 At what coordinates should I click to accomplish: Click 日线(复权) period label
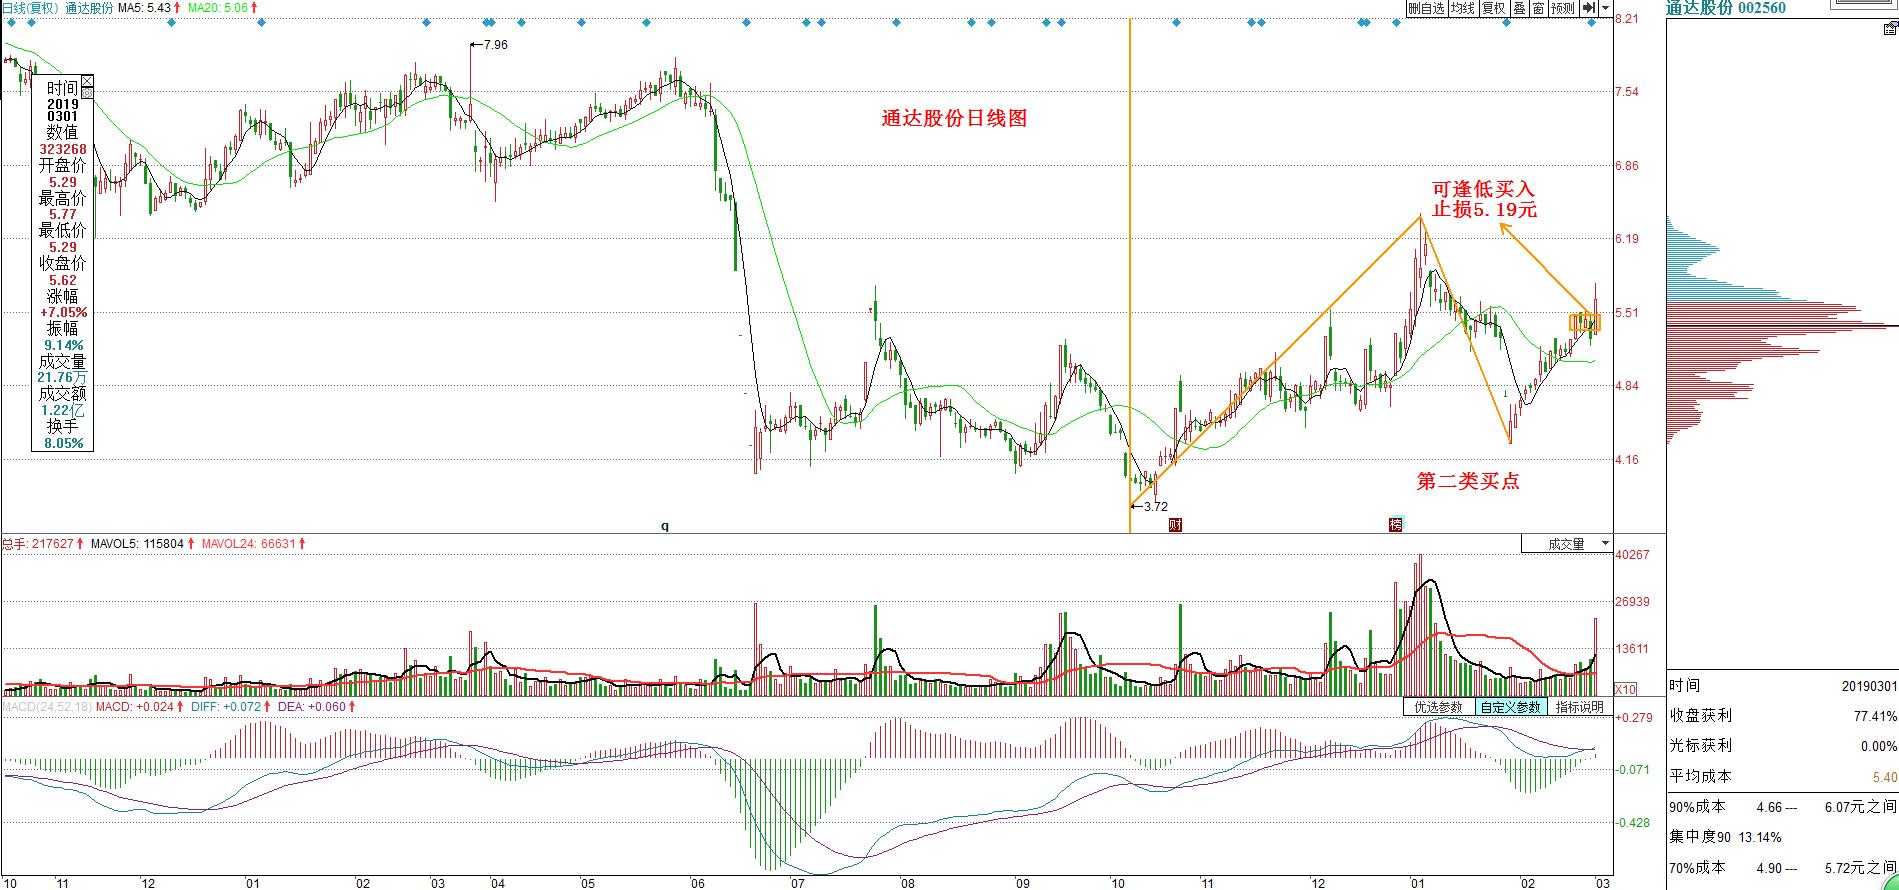(x=31, y=8)
